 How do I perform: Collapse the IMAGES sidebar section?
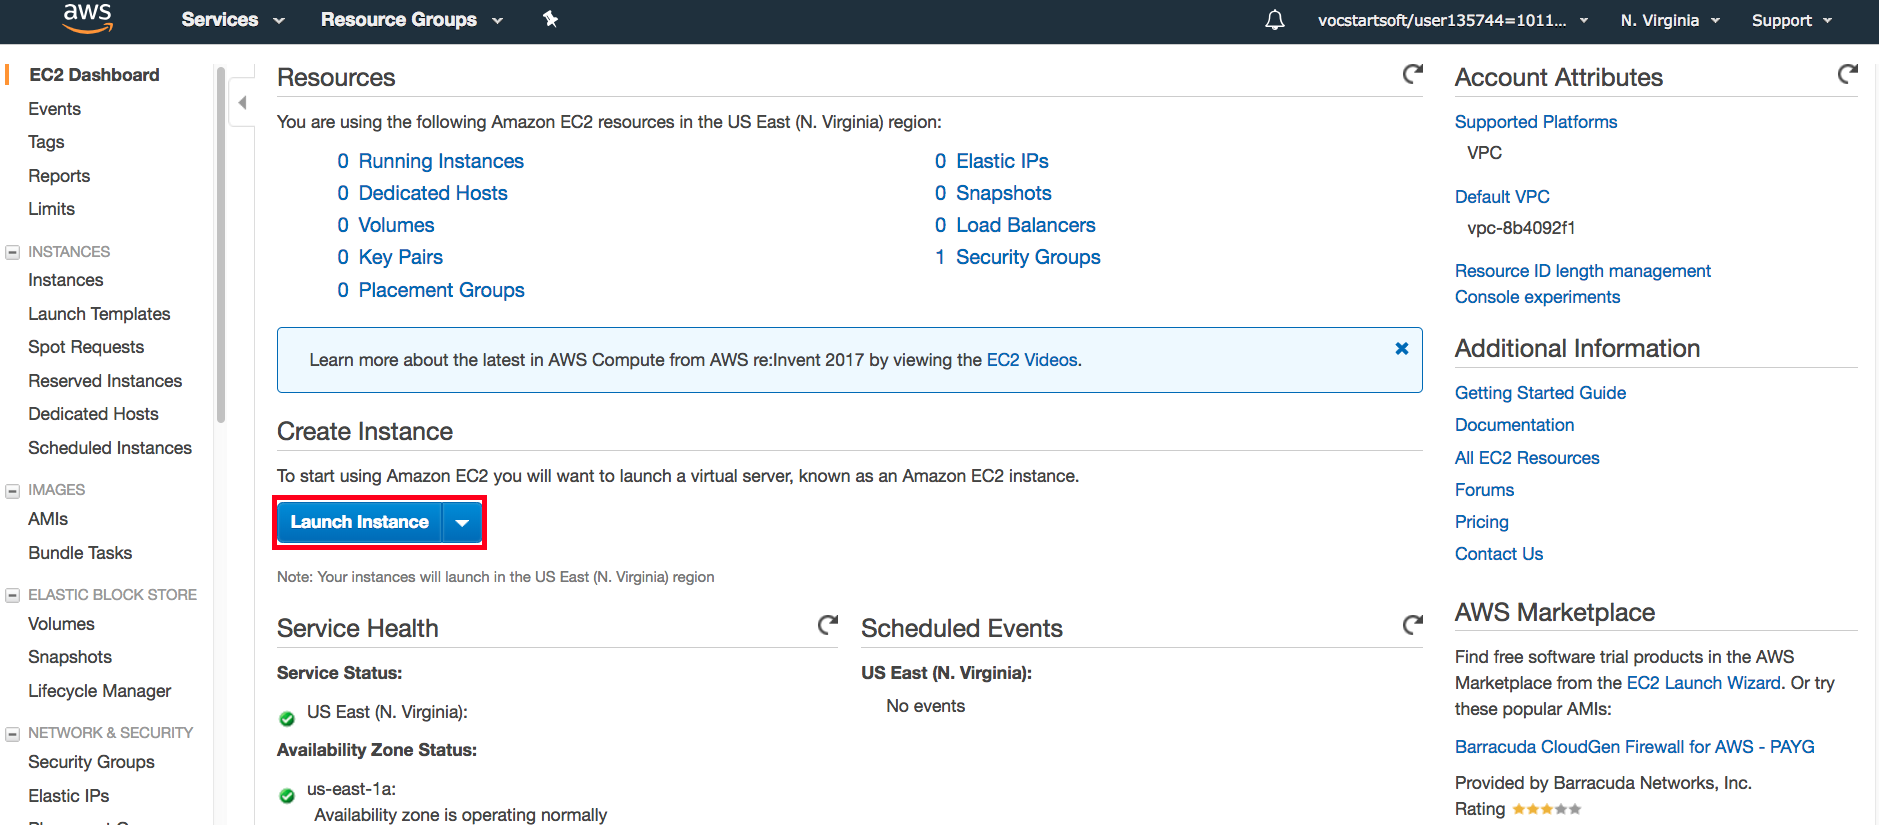13,490
